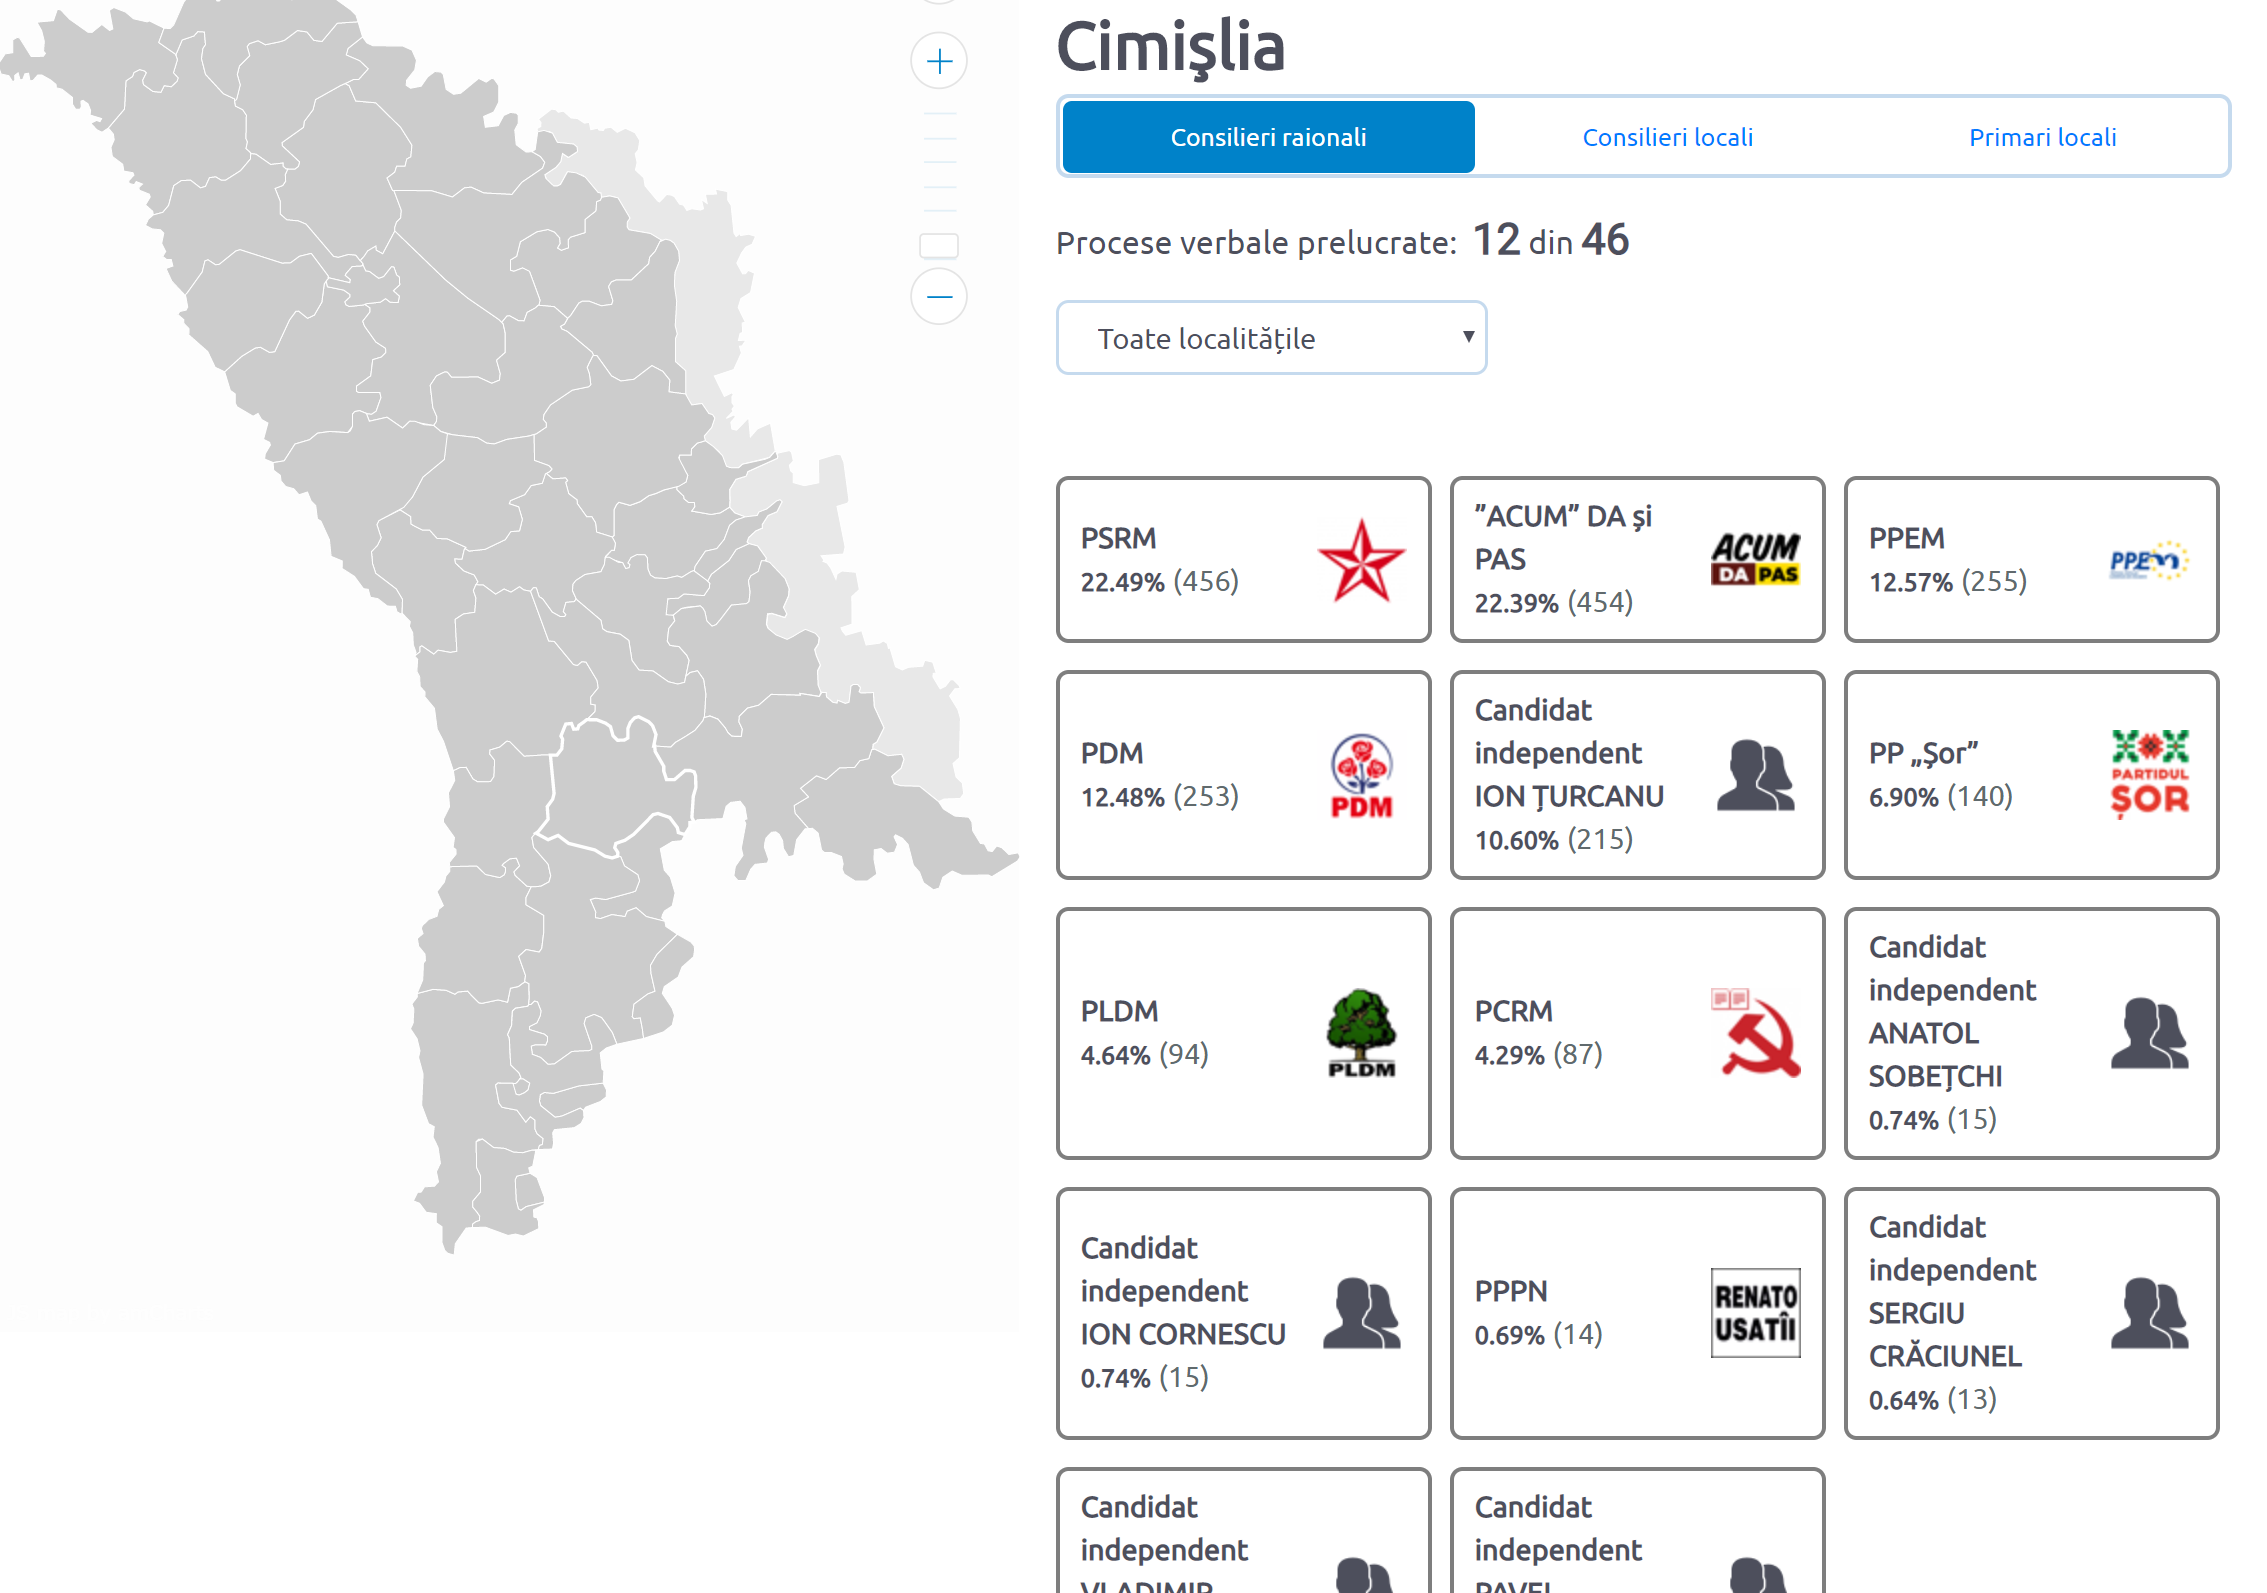Click the PSRM red star logo
2267x1593 pixels.
pos(1361,560)
